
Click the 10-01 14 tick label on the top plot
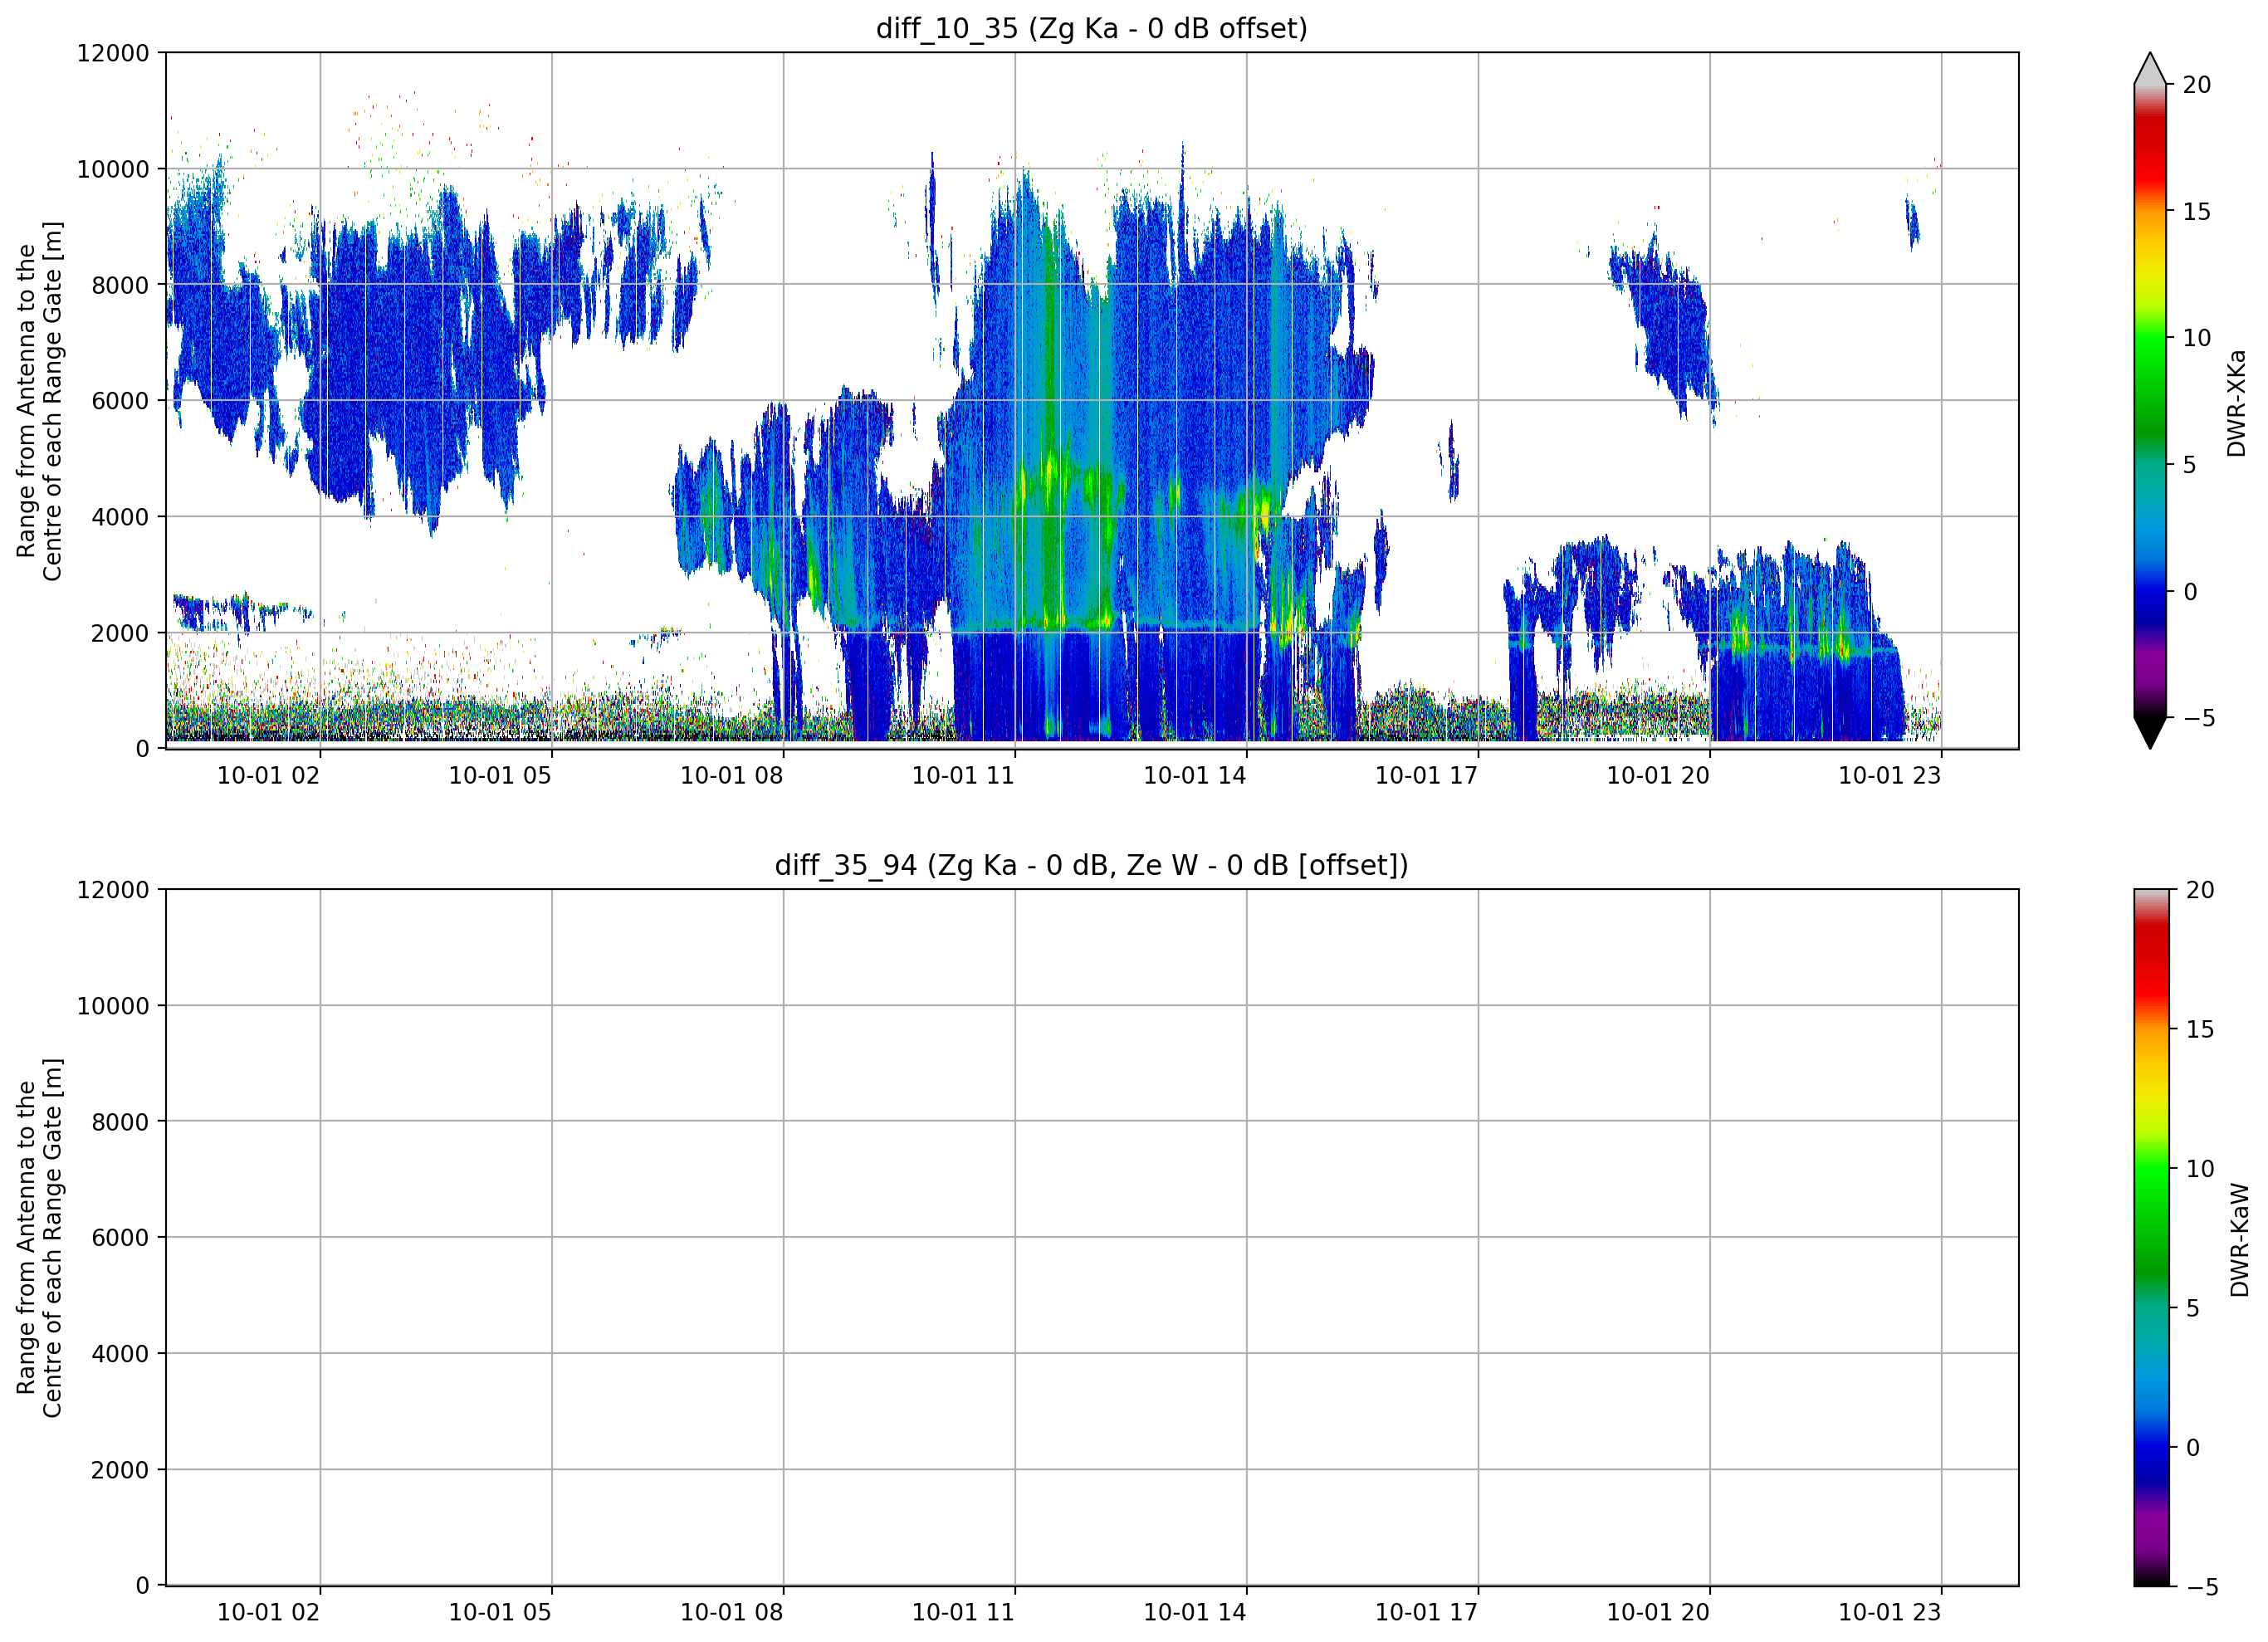pos(1194,775)
